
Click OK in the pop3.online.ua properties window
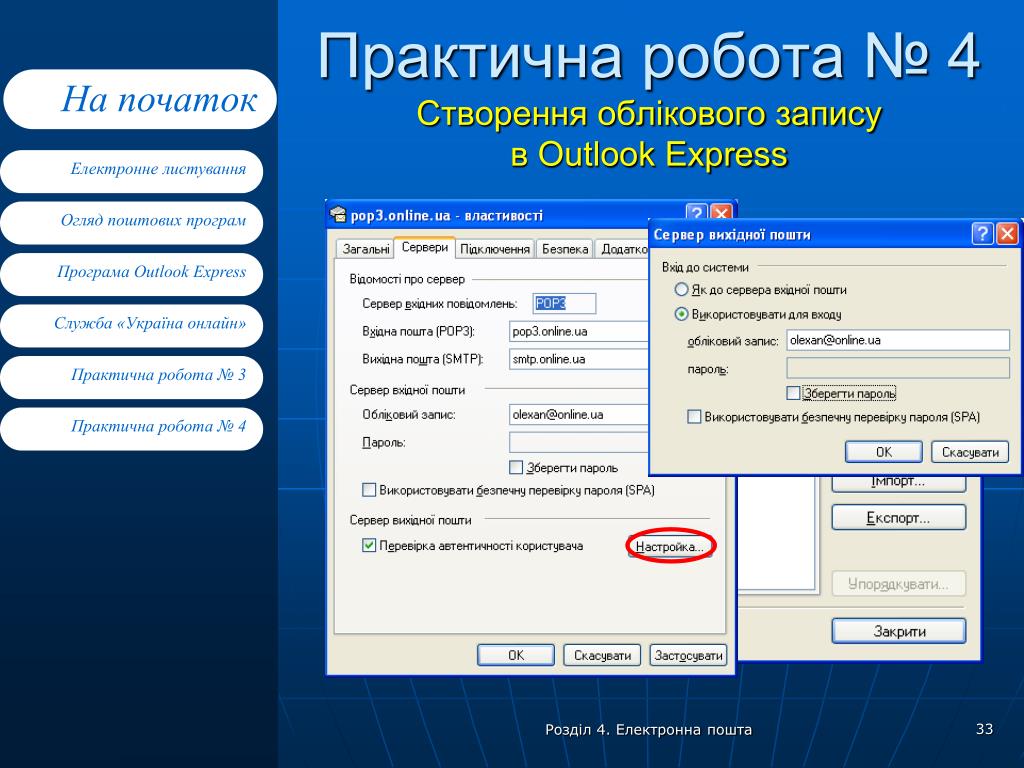tap(516, 655)
